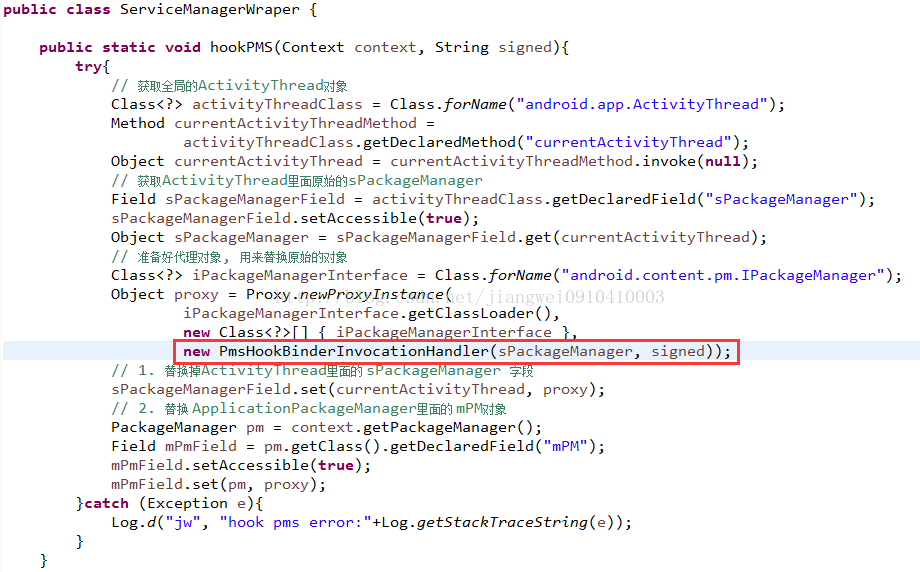Viewport: 920px width, 572px height.
Task: Click the comment 准备好代理对象
Action: 229,257
